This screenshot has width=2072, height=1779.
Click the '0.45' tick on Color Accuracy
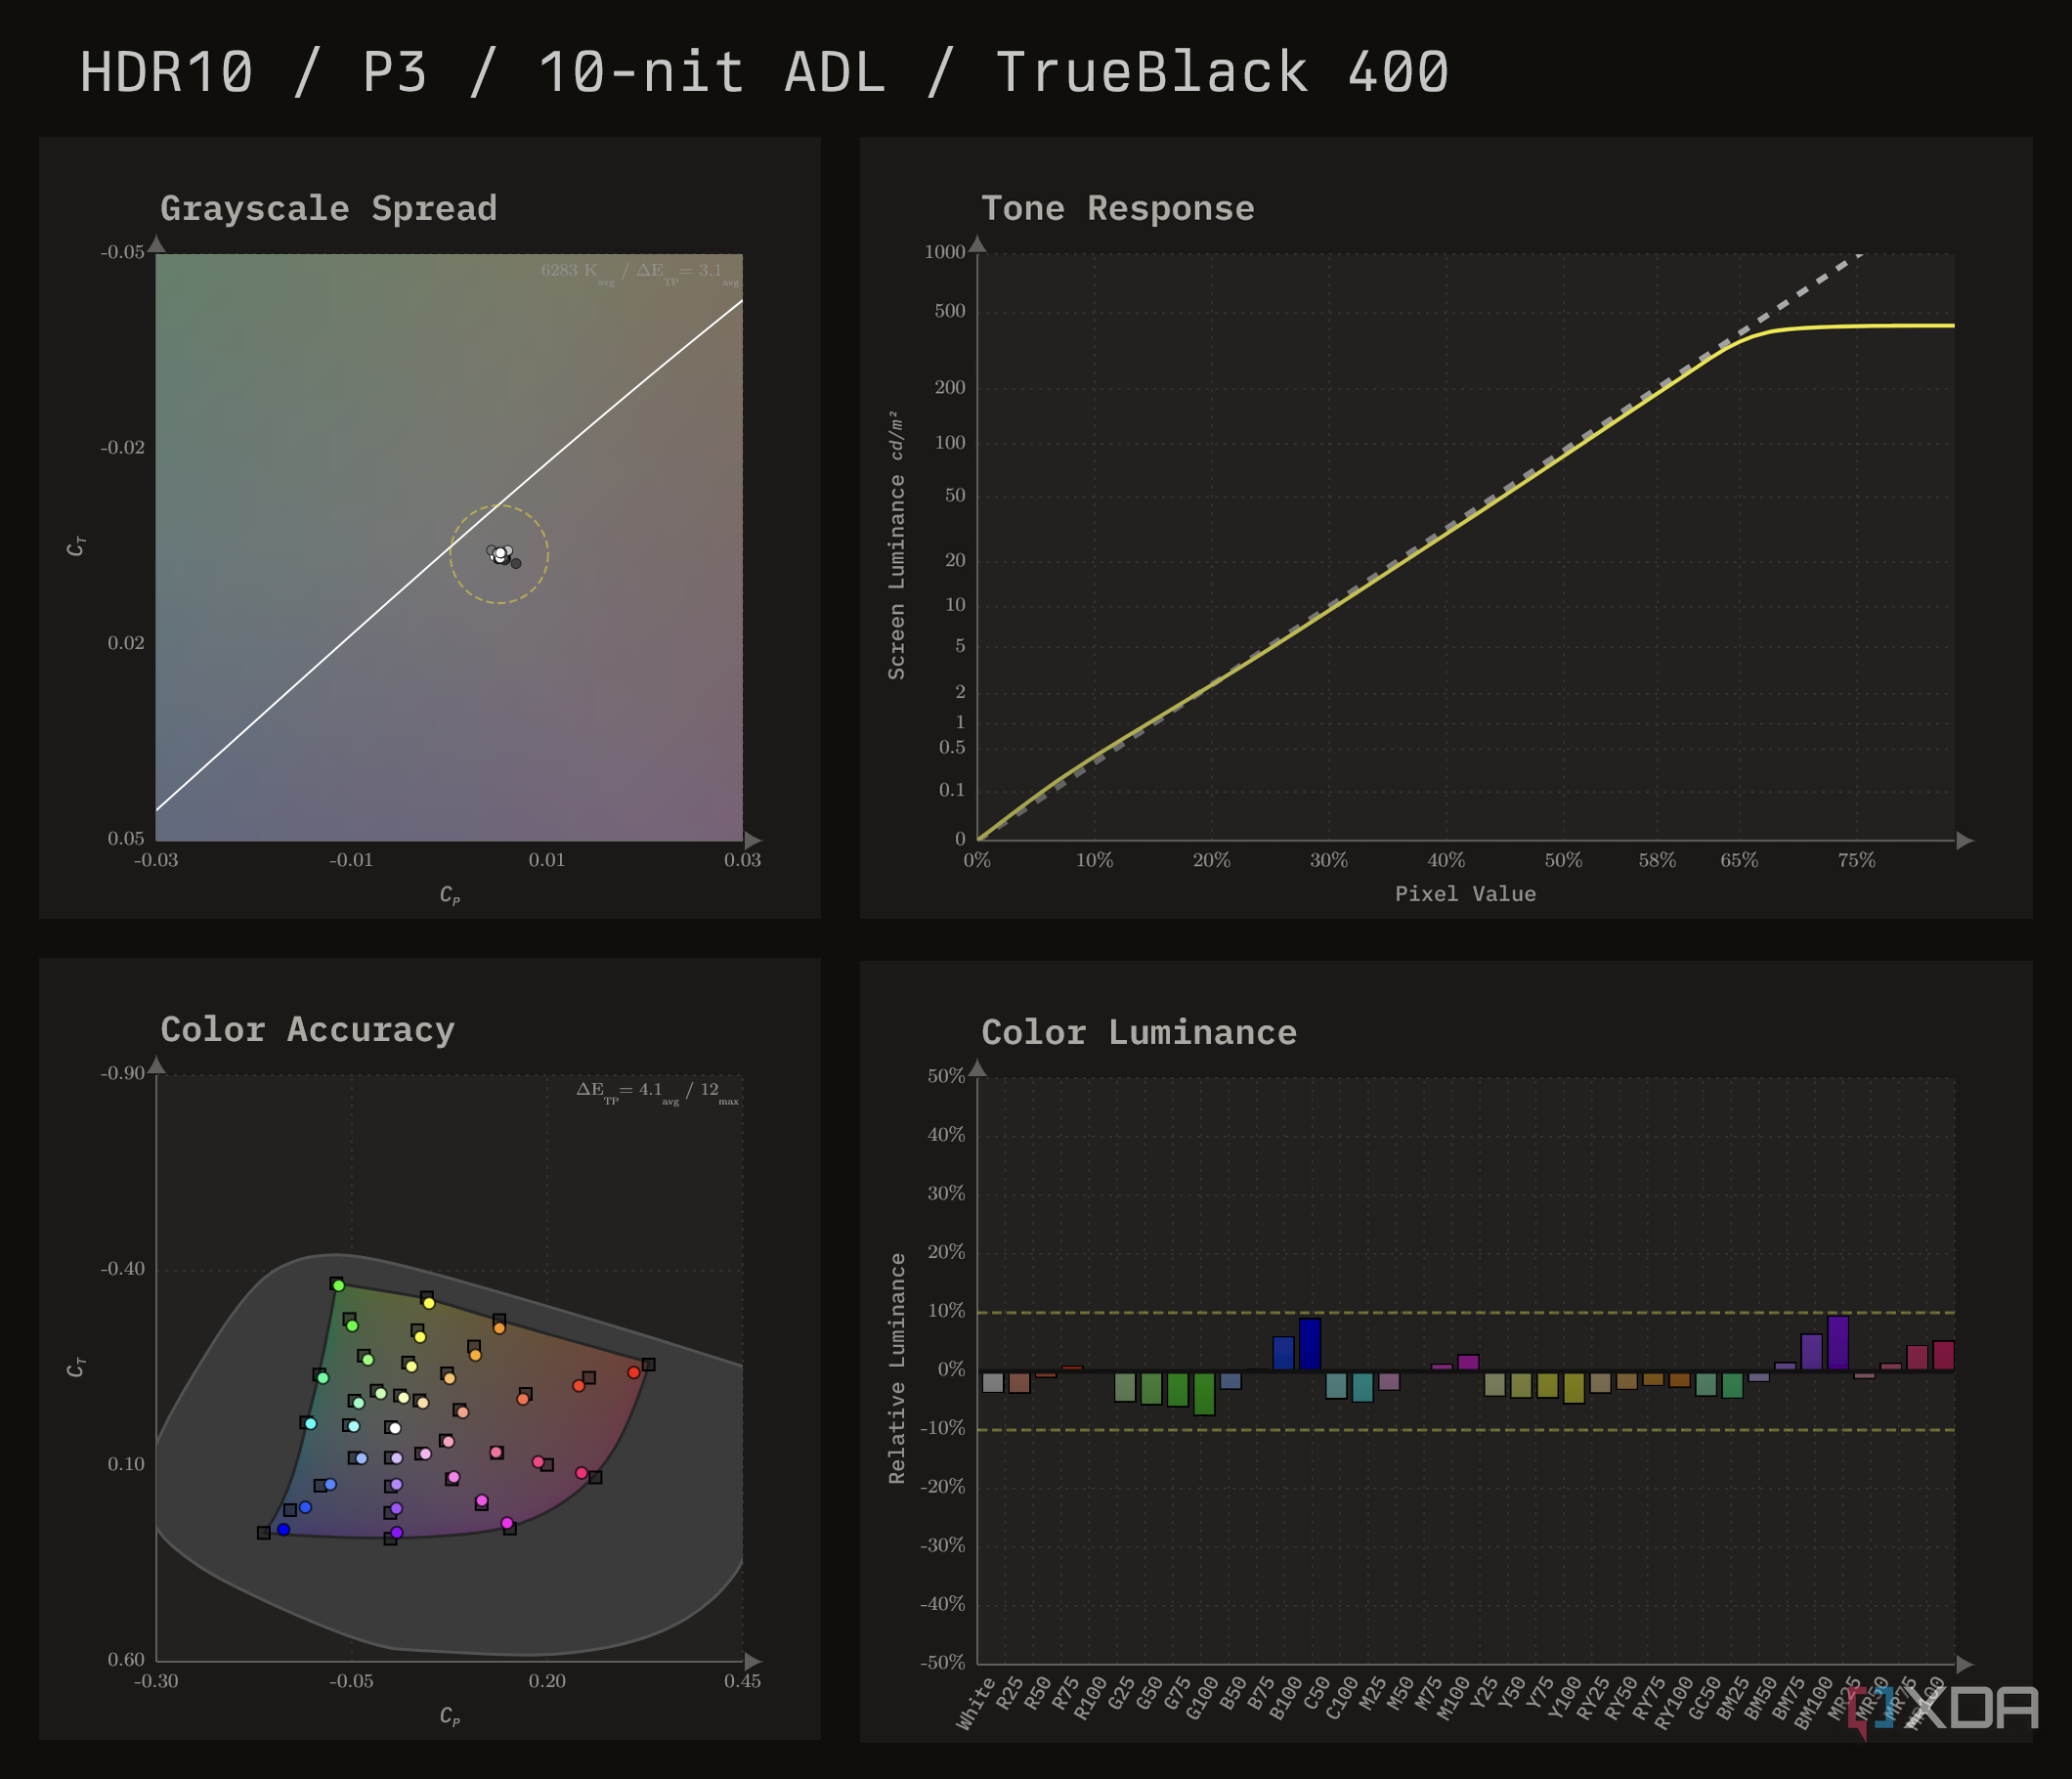pos(742,1681)
